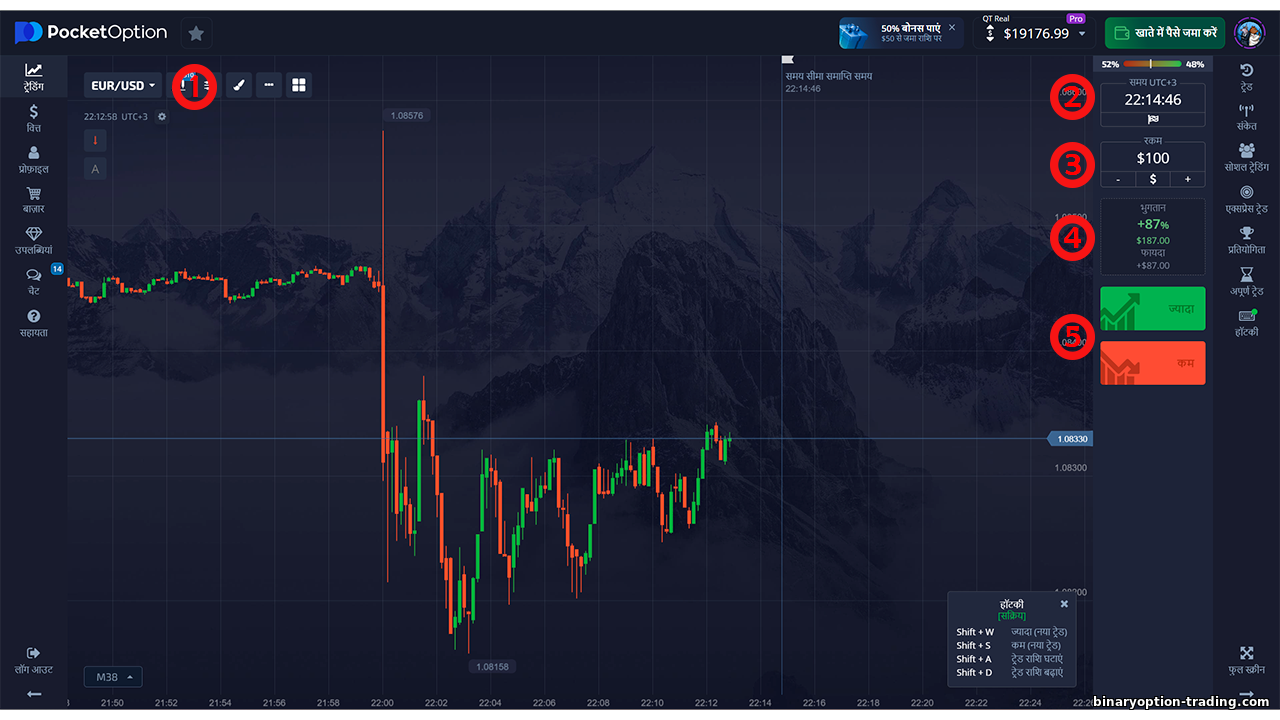The width and height of the screenshot is (1280, 720).
Task: Click the red down-arrow chart button
Action: click(x=96, y=140)
